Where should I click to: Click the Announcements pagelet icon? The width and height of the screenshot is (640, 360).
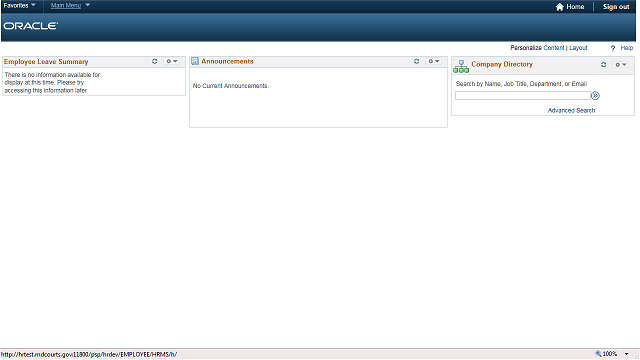[195, 61]
